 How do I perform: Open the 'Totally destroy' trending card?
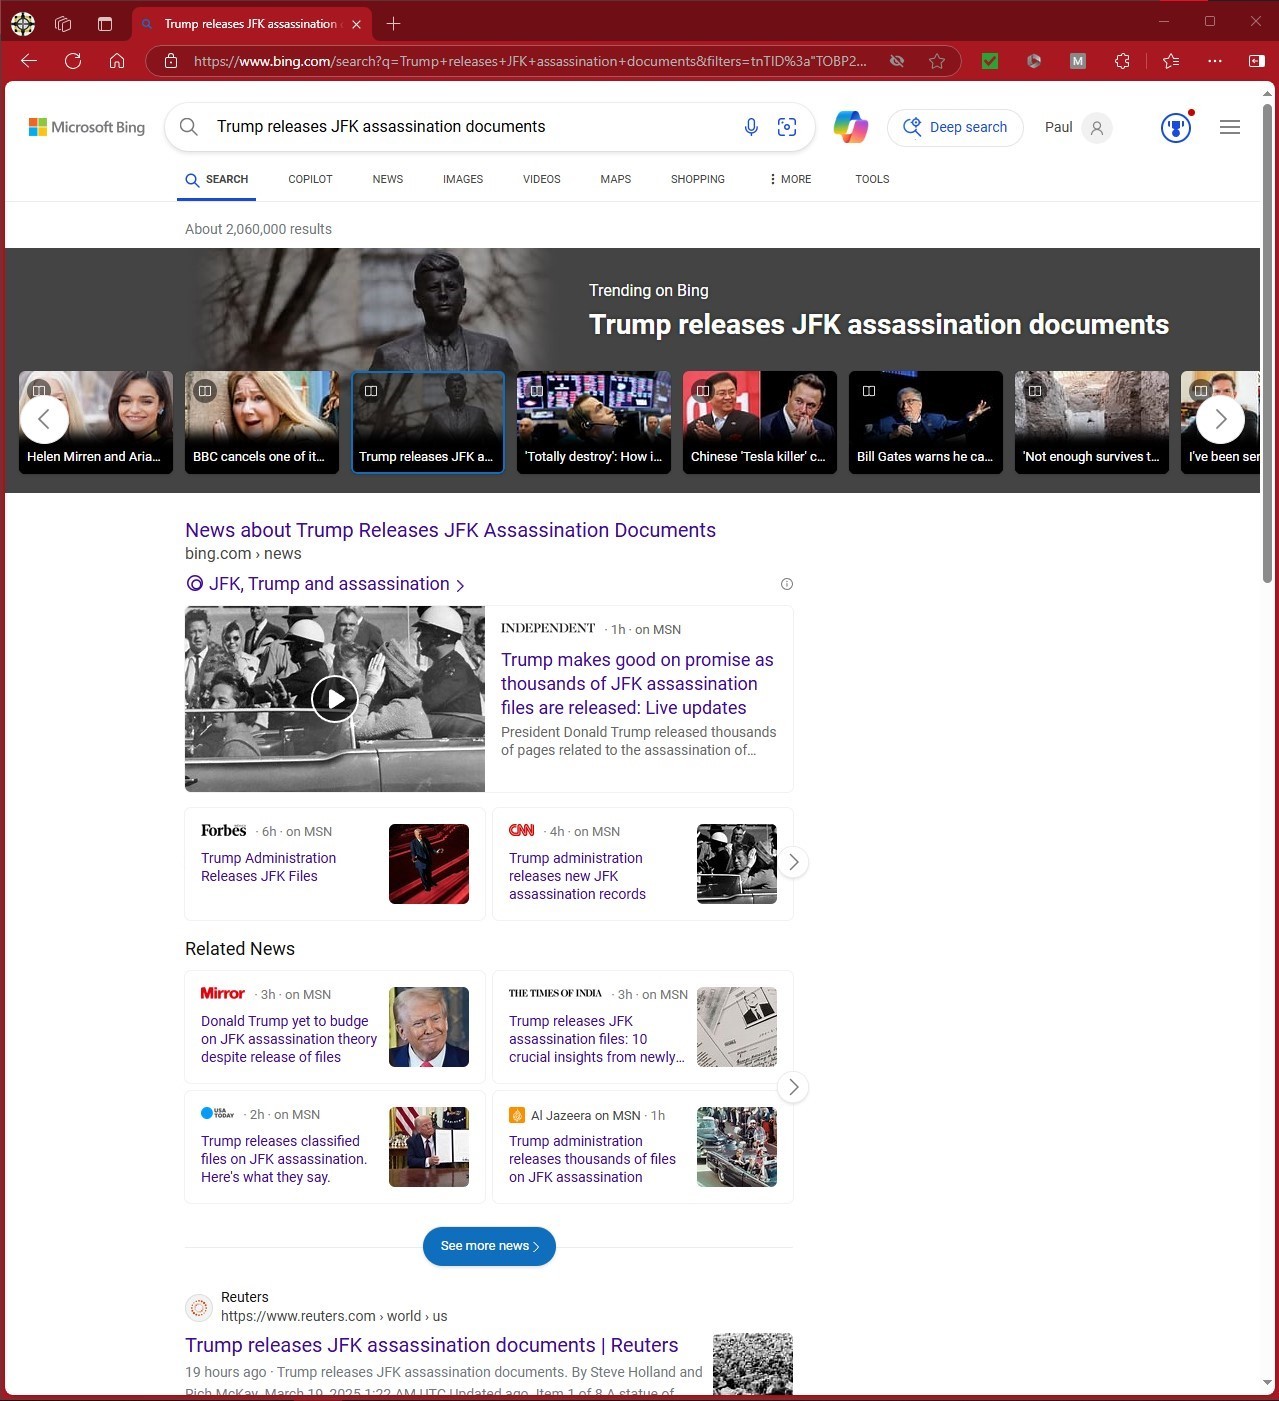coord(594,422)
